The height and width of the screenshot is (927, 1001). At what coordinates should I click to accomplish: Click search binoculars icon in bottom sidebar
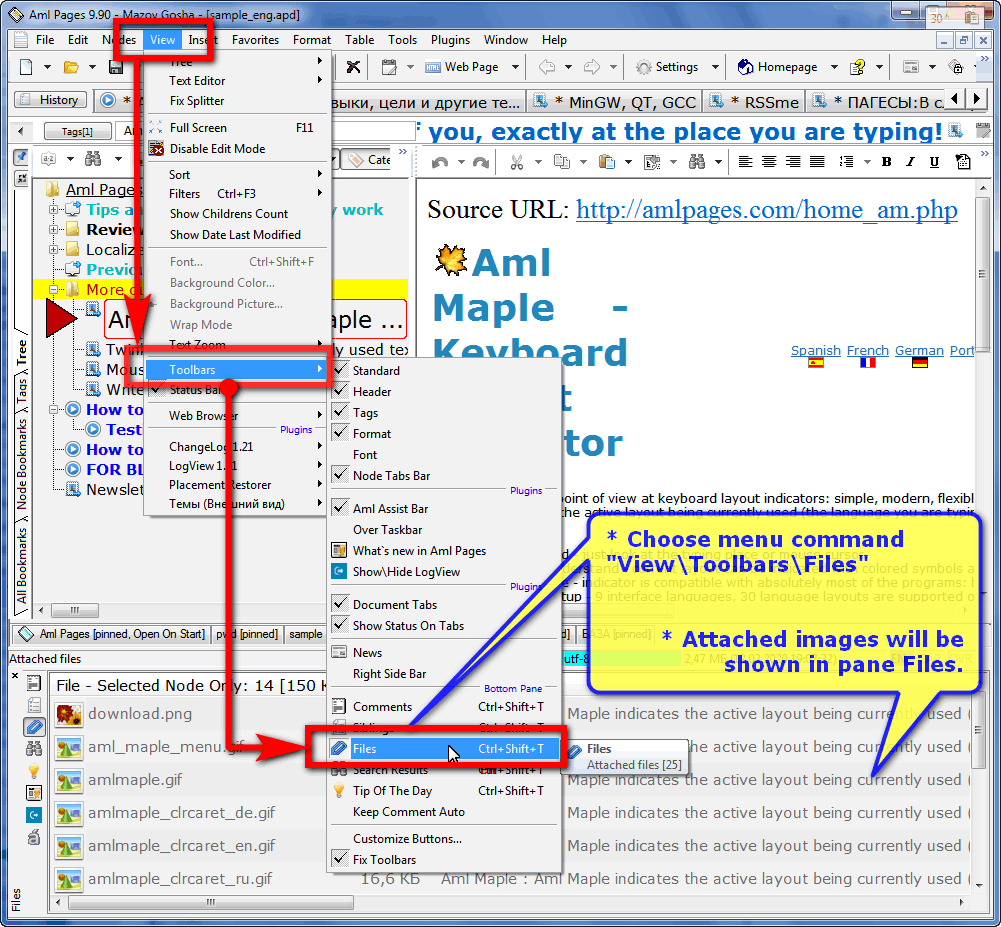pos(34,749)
